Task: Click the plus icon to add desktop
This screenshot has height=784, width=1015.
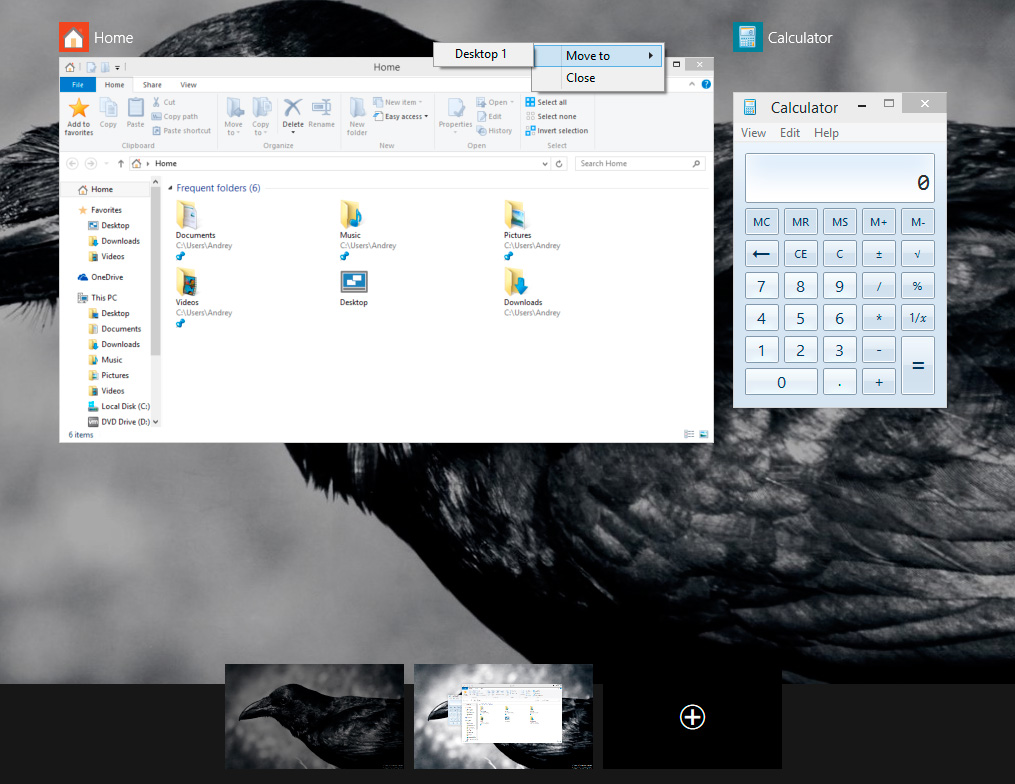Action: 692,716
